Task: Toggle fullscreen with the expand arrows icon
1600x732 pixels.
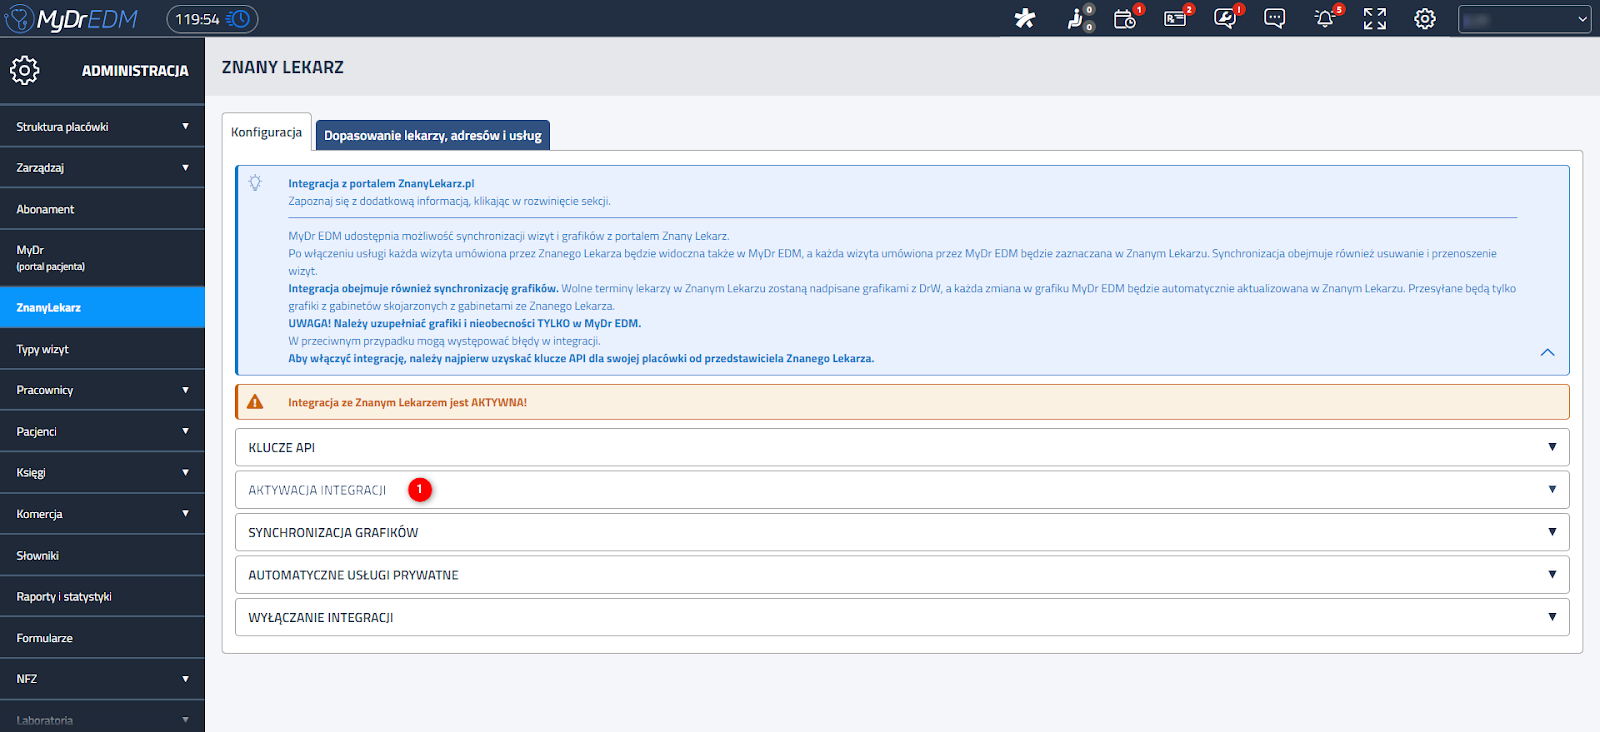Action: 1375,19
